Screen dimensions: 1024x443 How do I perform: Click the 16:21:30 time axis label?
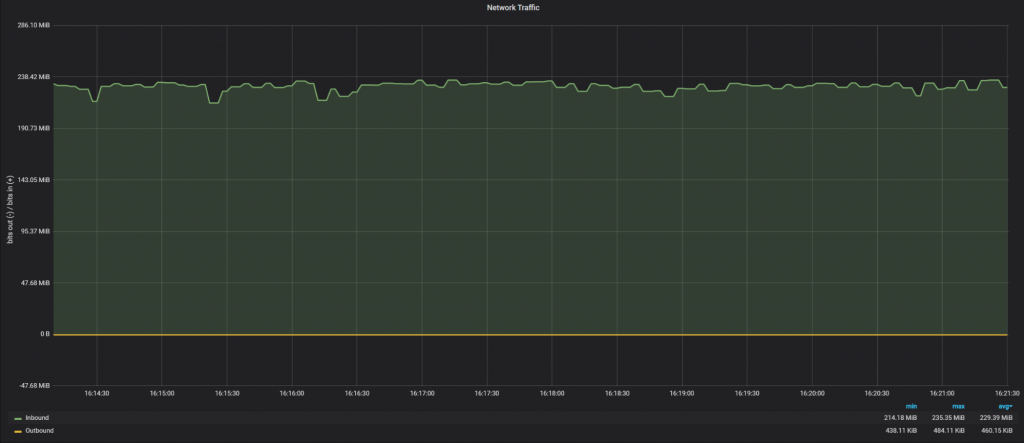[x=1006, y=394]
